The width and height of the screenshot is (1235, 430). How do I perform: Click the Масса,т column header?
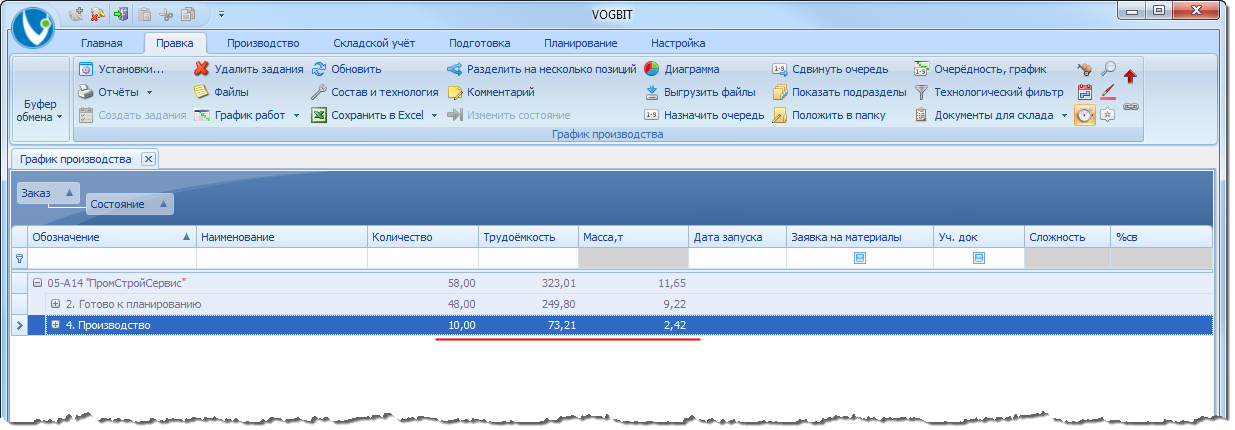[x=633, y=237]
